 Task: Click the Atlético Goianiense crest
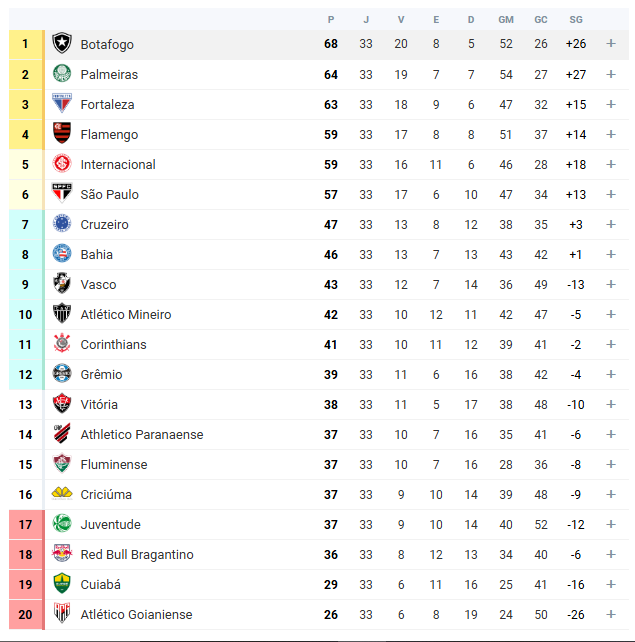point(62,613)
